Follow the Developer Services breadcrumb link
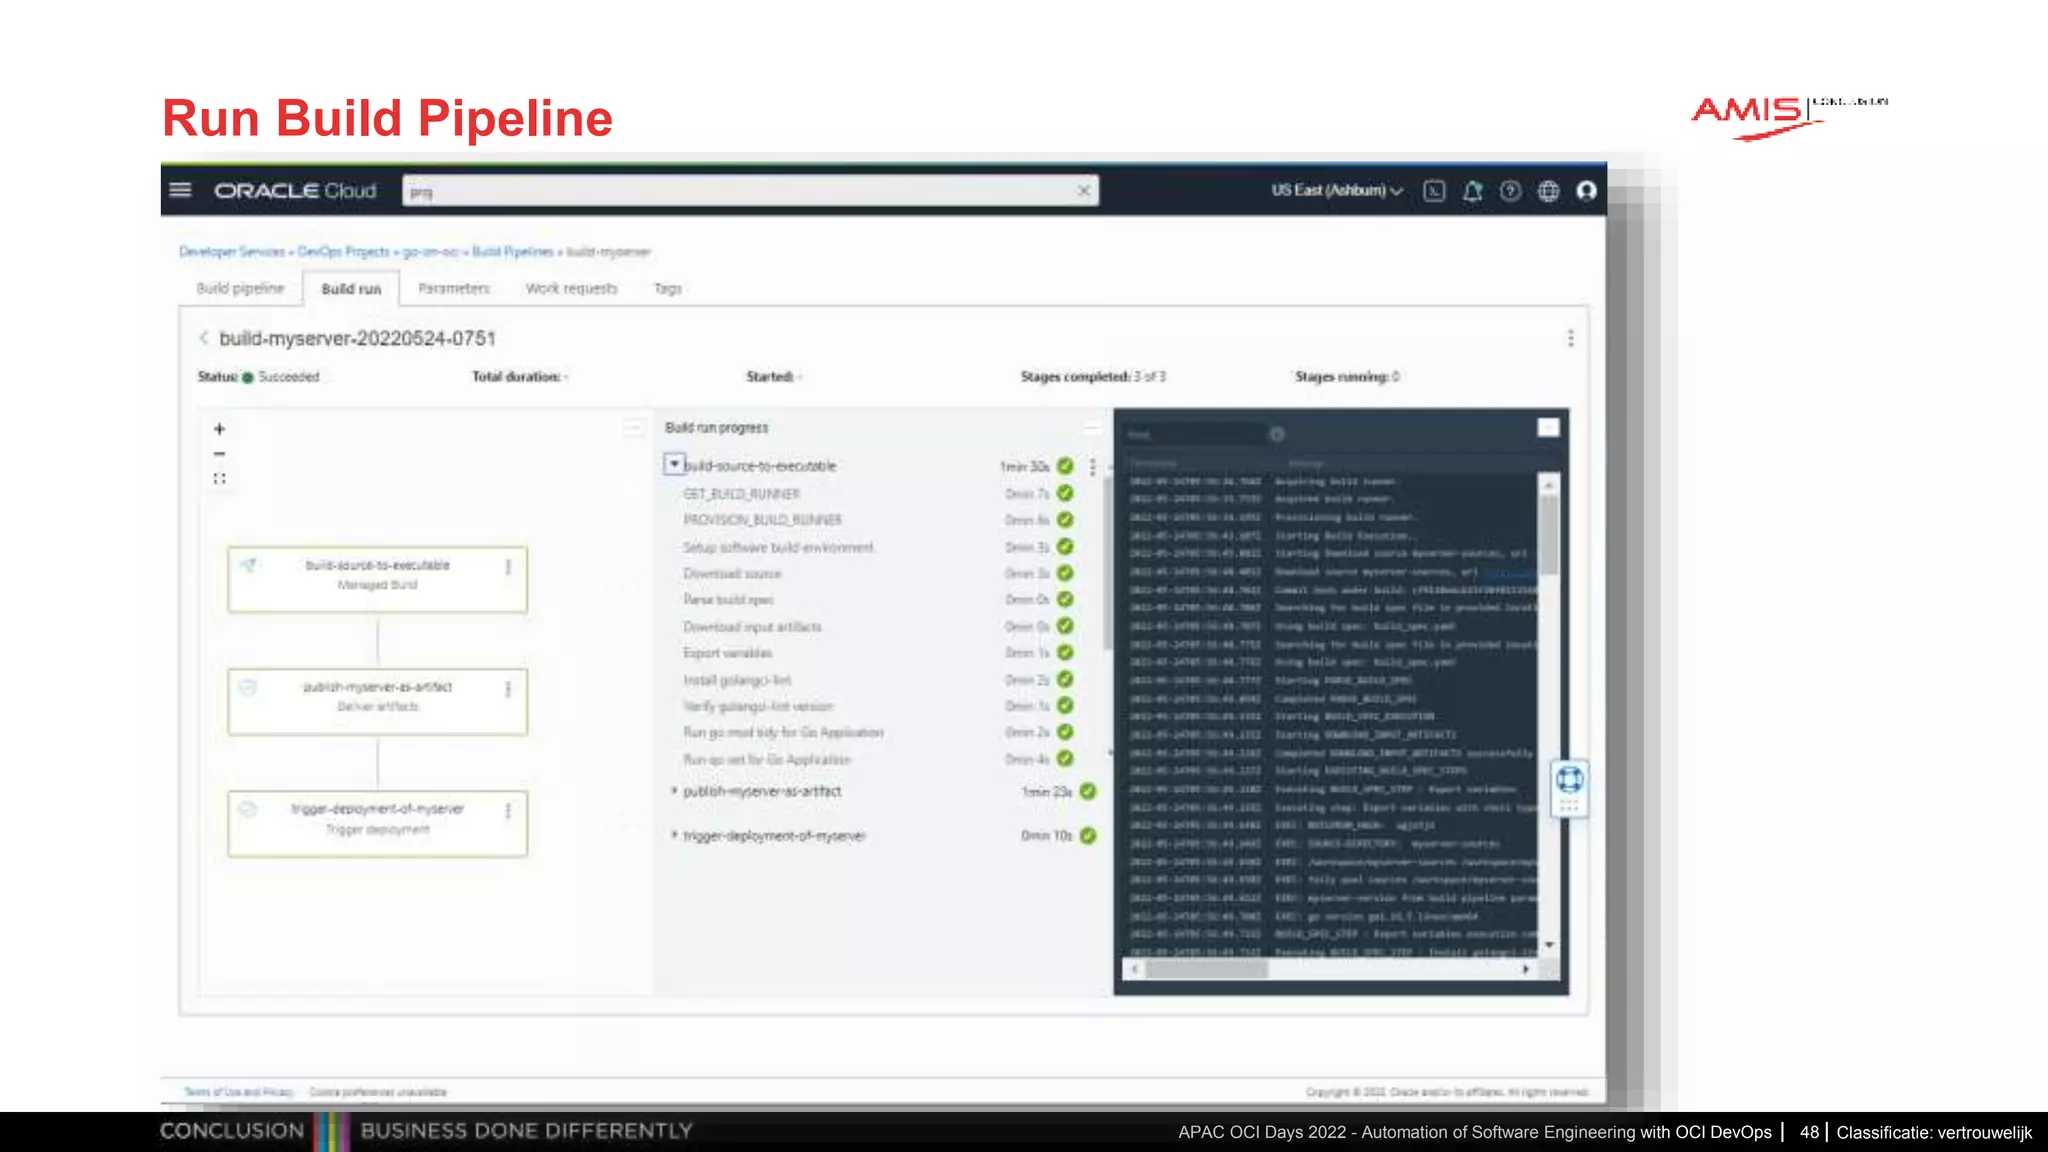The height and width of the screenshot is (1152, 2048). coord(232,251)
